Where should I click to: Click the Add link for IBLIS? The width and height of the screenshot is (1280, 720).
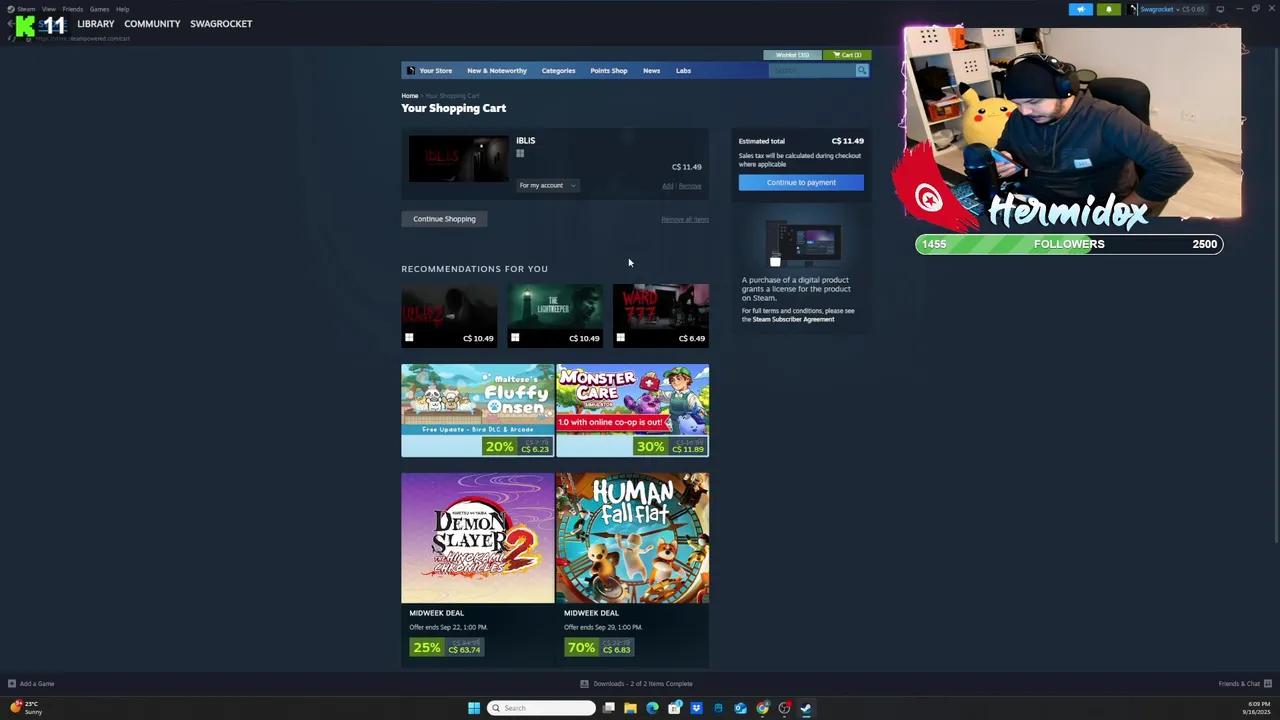click(667, 186)
